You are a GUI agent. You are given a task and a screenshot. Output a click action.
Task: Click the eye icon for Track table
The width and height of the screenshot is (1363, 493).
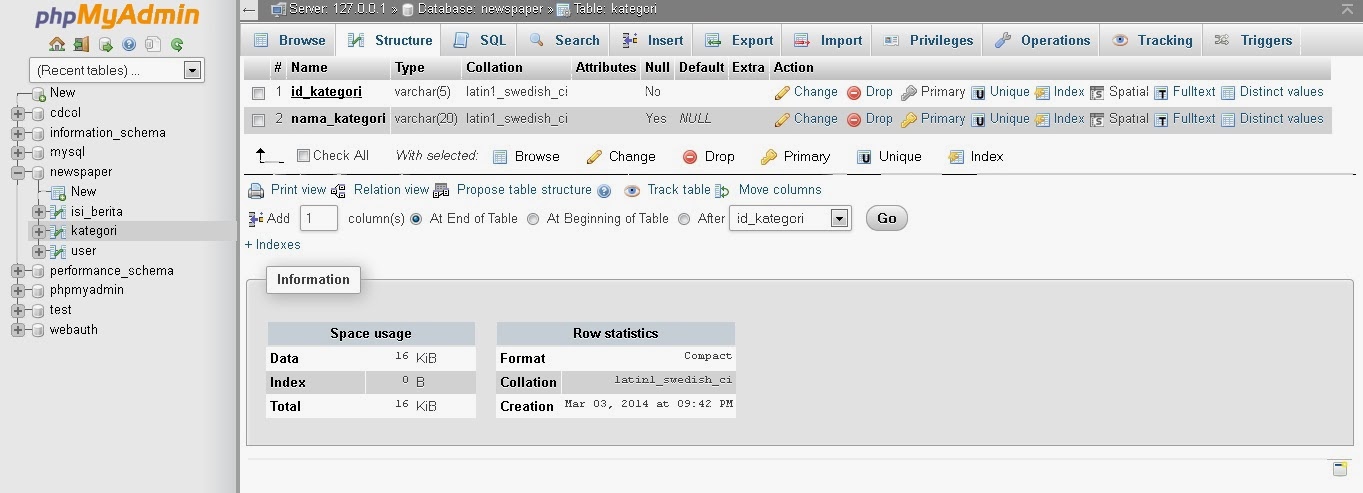tap(632, 190)
